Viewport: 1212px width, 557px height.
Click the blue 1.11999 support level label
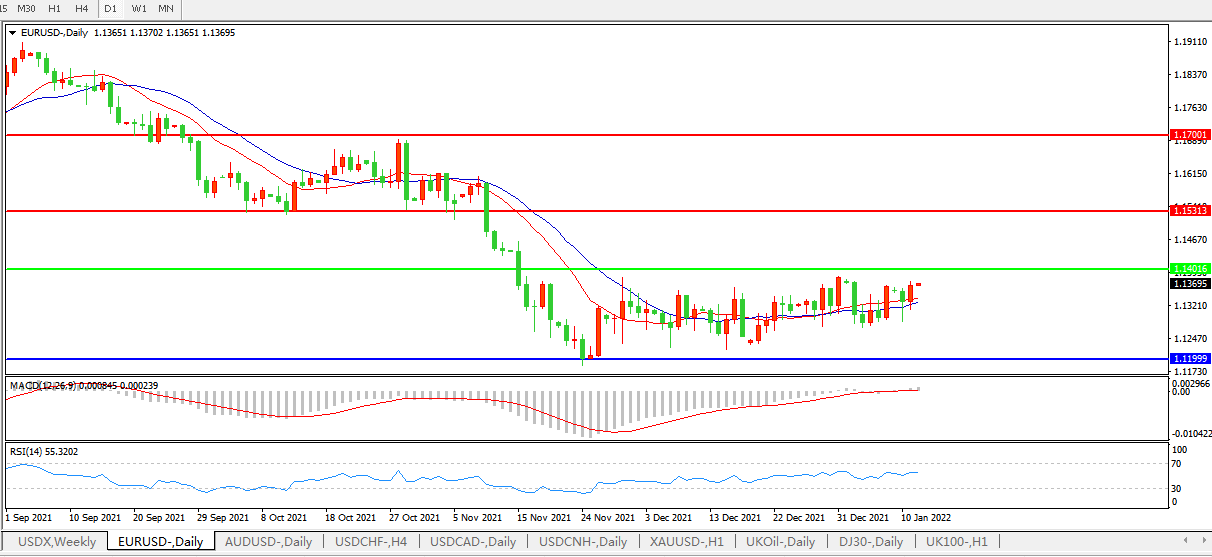click(x=1189, y=358)
